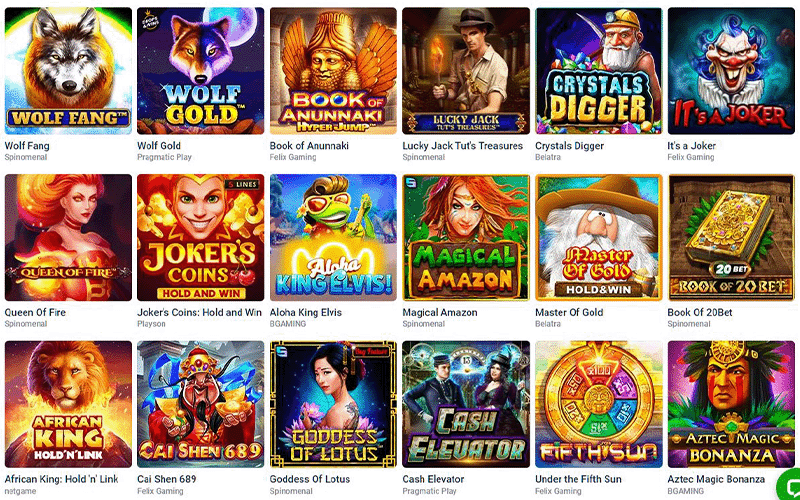The height and width of the screenshot is (500, 800).
Task: Select the Magical Amazon game tile
Action: pyautogui.click(x=466, y=238)
